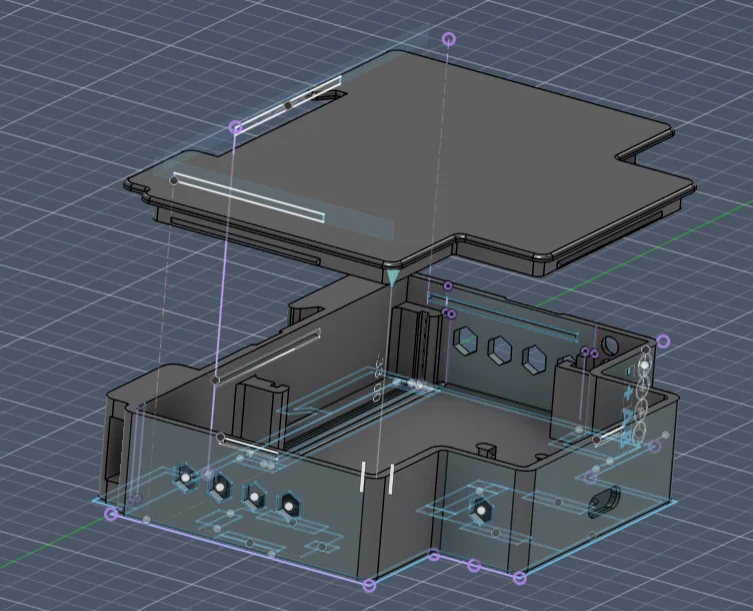Select the teal offset arrow manipulator
This screenshot has height=611, width=753.
tap(392, 278)
